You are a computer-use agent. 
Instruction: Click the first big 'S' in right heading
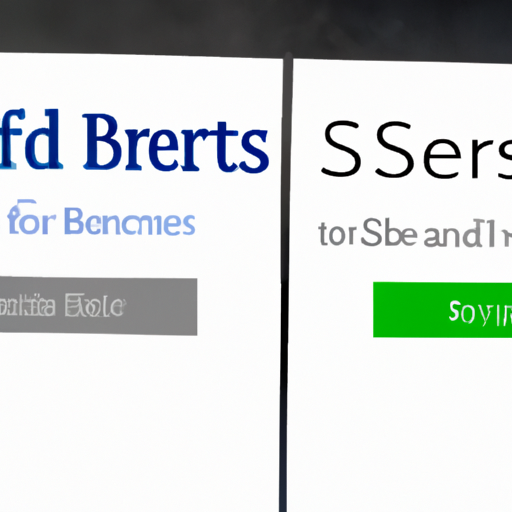click(x=342, y=149)
